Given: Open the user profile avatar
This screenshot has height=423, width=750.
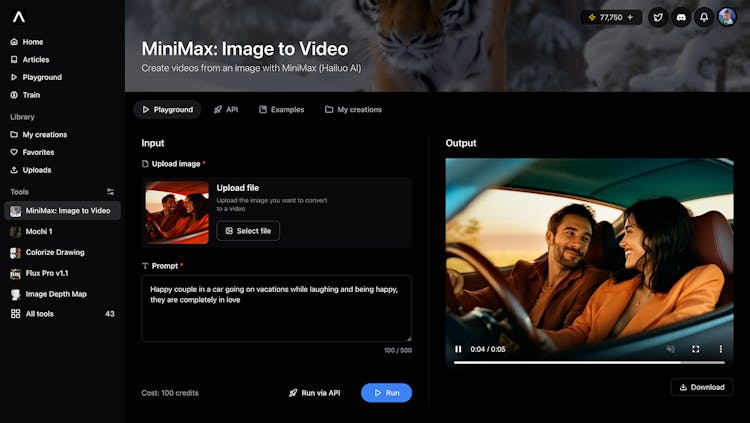Looking at the screenshot, I should 727,17.
